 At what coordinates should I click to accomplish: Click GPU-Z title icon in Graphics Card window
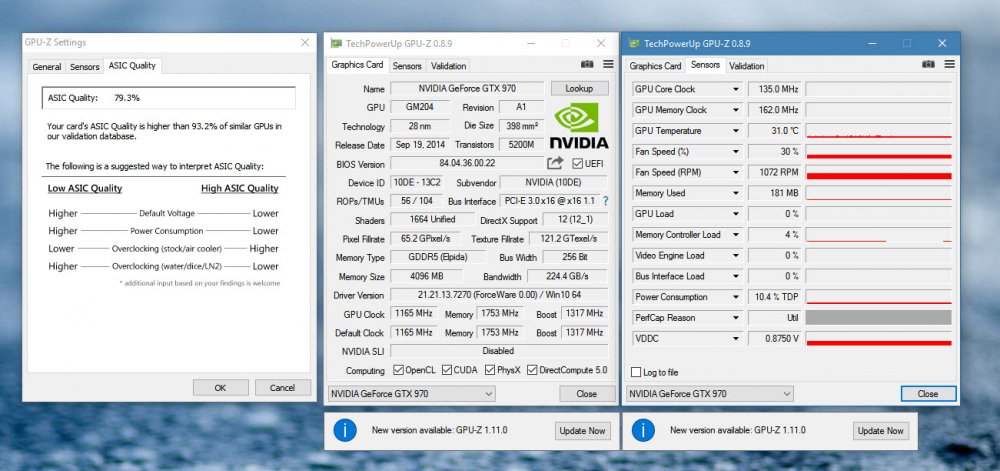tap(336, 43)
